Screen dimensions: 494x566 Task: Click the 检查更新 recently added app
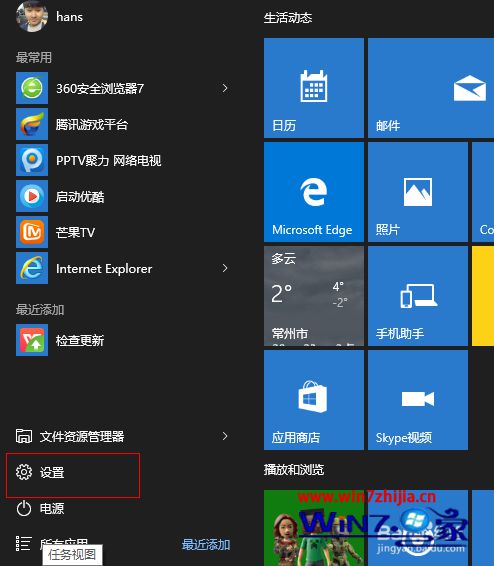[123, 340]
